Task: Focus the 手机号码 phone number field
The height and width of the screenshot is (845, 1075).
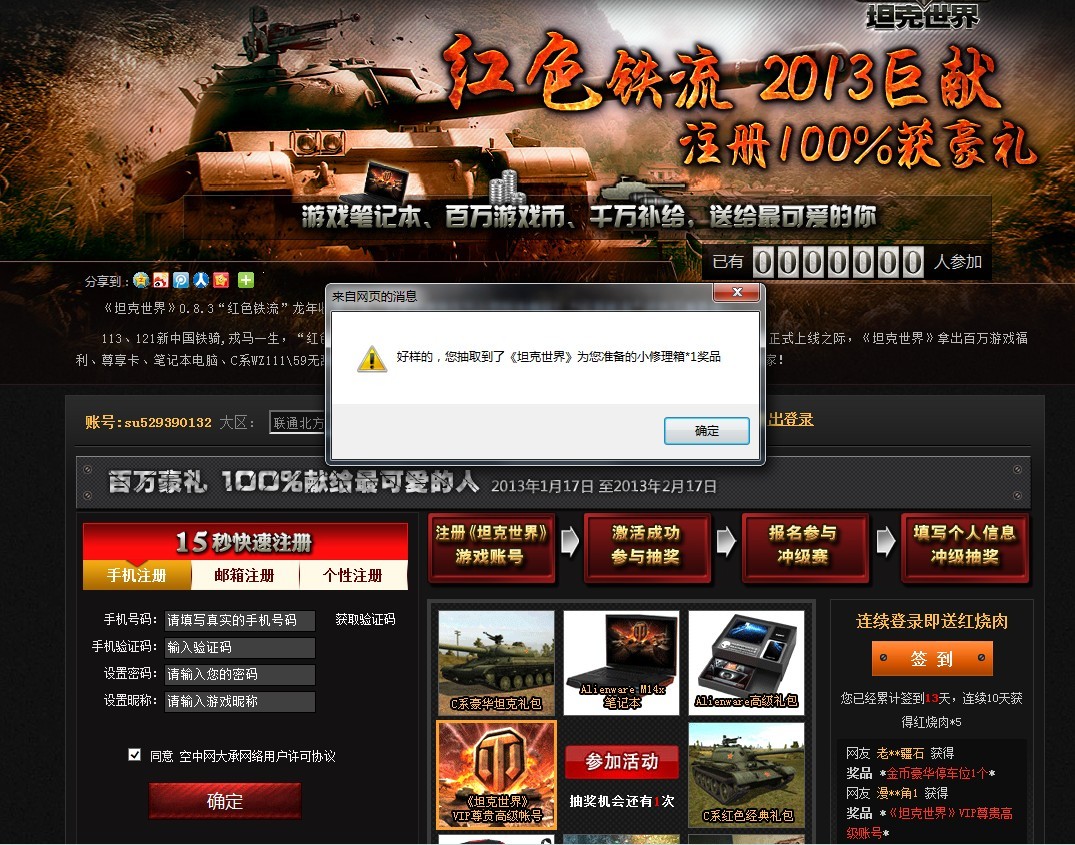Action: [x=240, y=620]
